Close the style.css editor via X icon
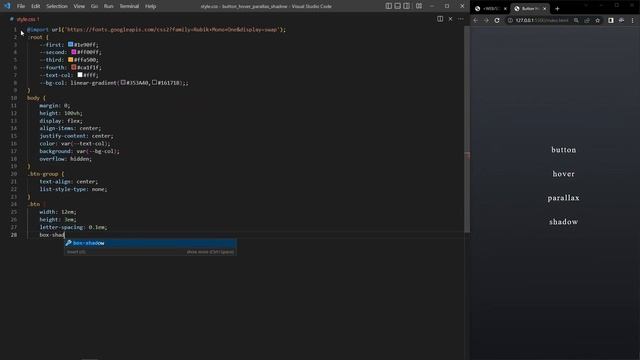 pyautogui.click(x=450, y=19)
